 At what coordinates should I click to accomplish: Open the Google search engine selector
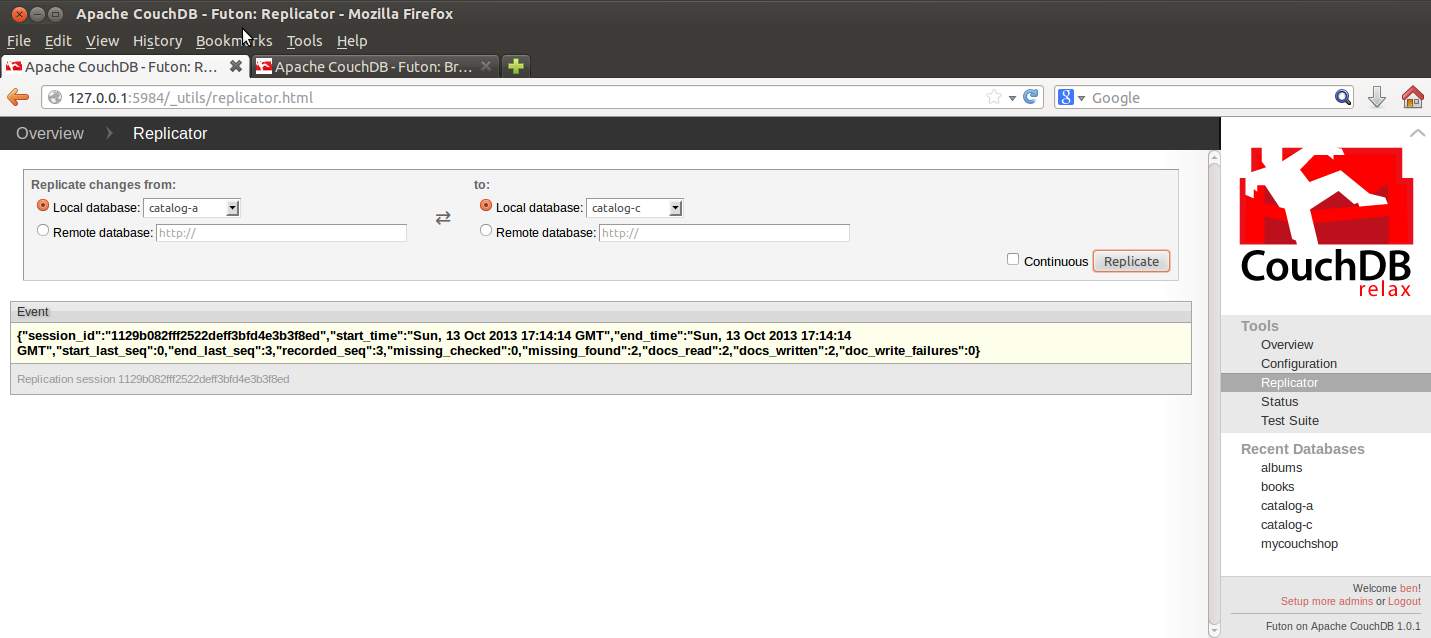click(1071, 97)
